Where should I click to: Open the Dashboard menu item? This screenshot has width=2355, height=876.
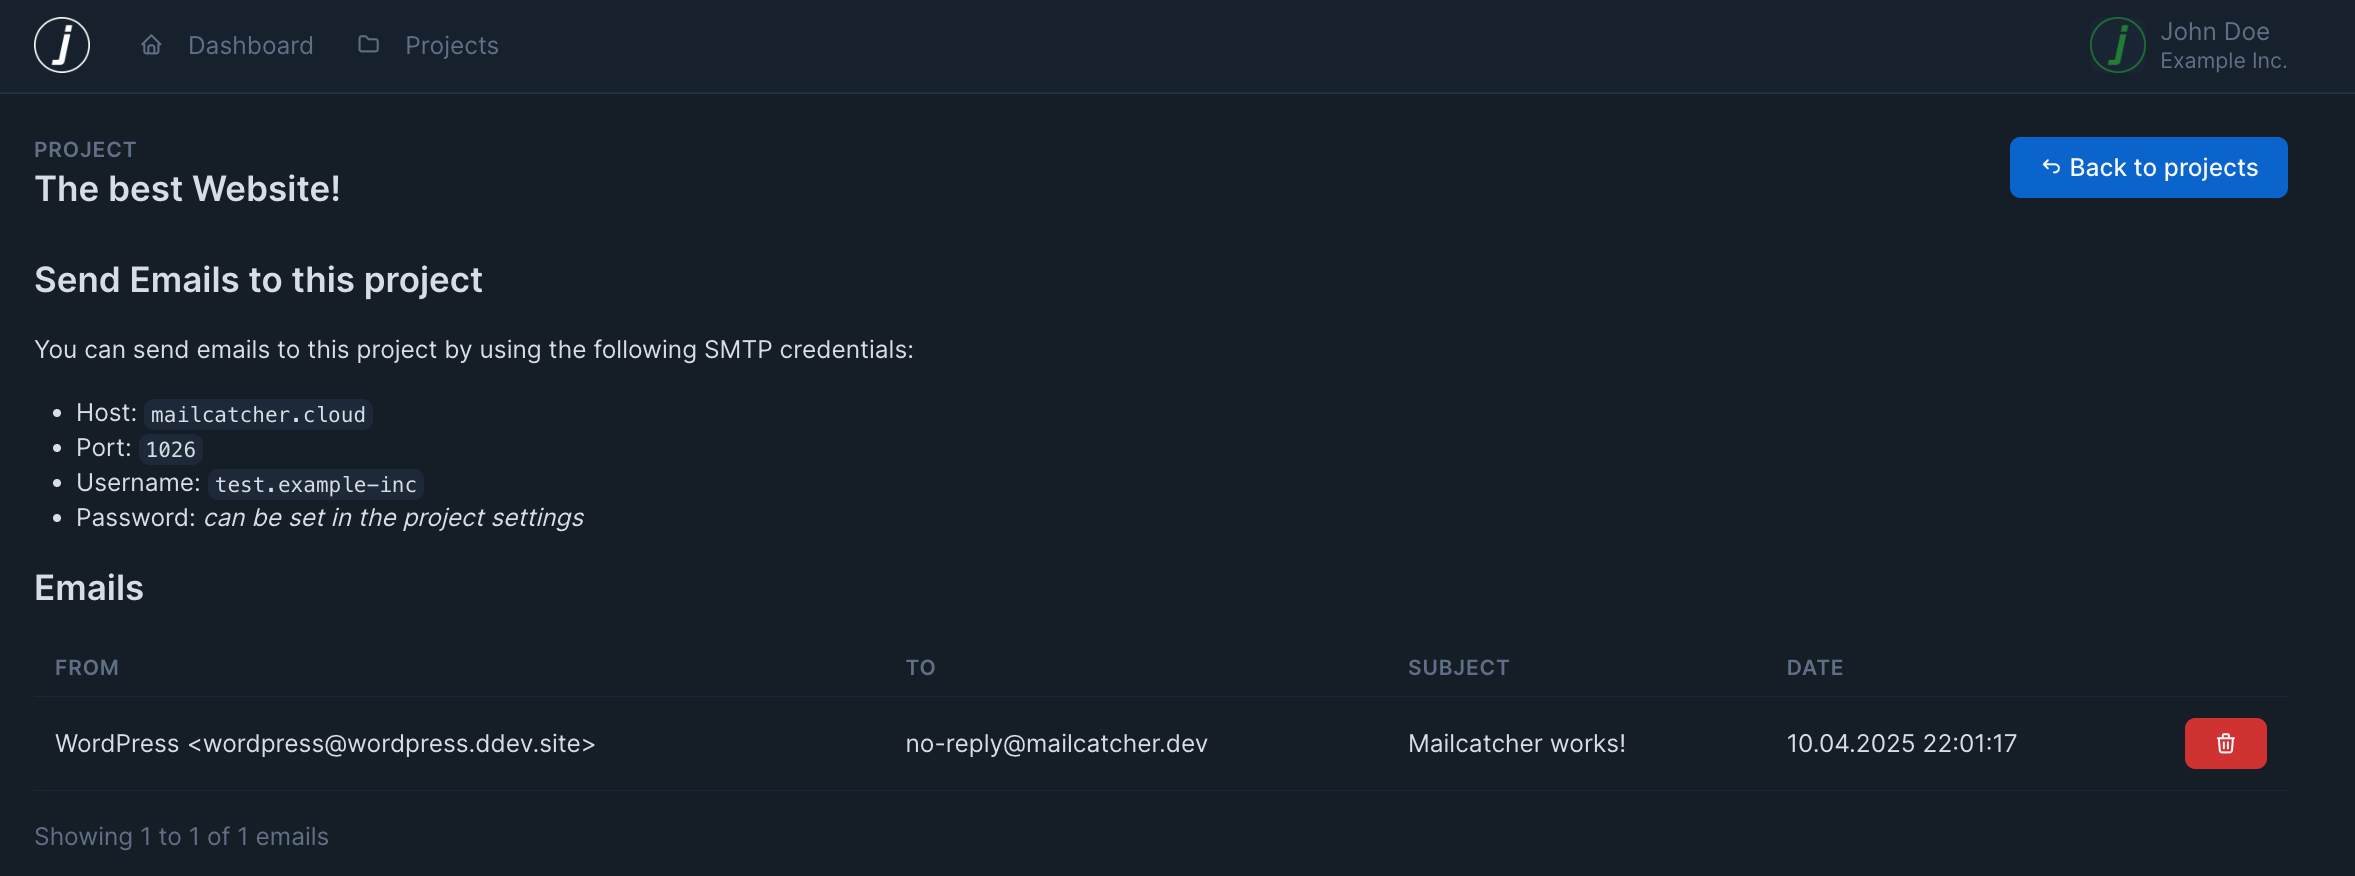coord(250,46)
